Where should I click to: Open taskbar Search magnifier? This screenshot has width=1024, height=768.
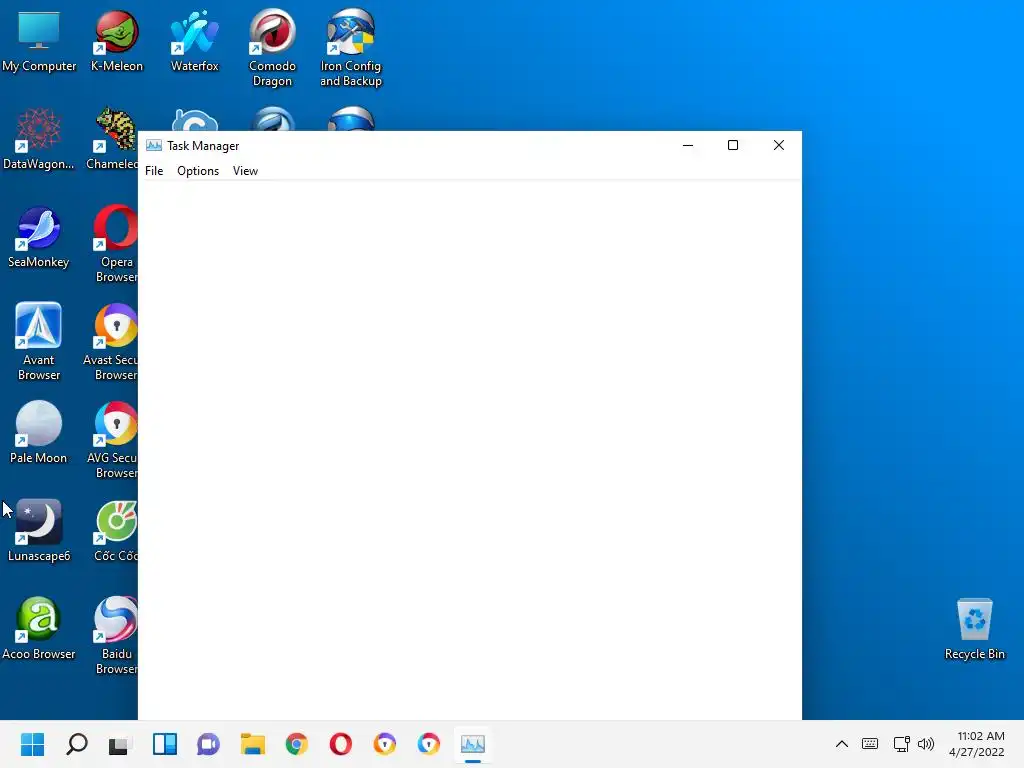(77, 744)
